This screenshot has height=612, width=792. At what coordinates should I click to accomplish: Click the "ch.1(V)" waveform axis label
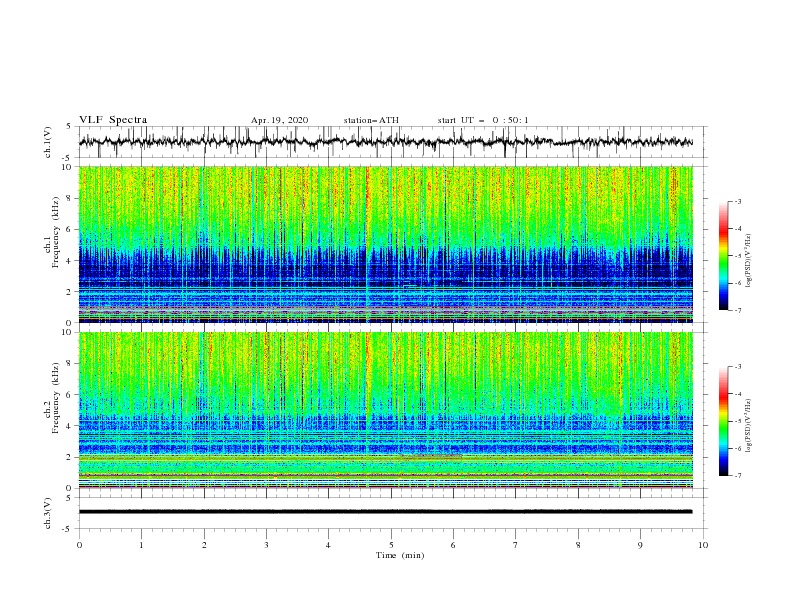(x=48, y=142)
